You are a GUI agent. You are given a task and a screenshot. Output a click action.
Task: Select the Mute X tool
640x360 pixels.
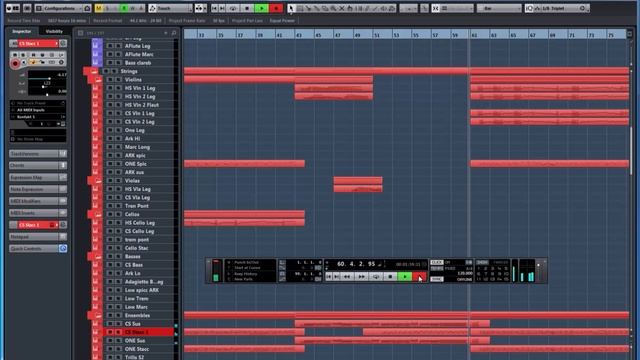coord(342,8)
